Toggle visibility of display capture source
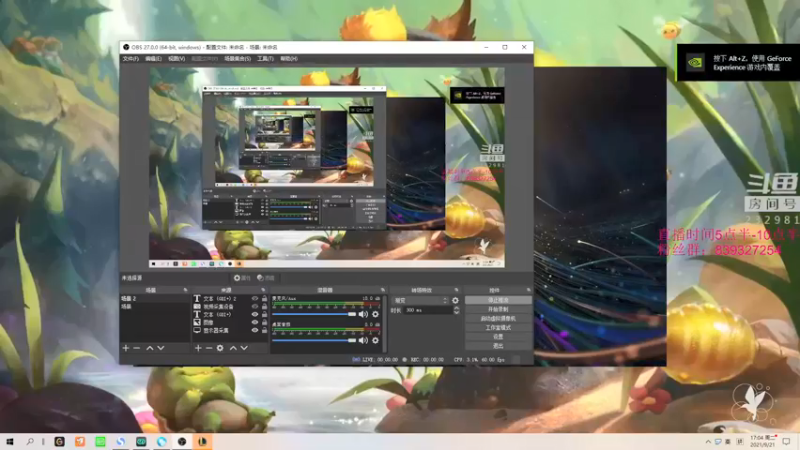Viewport: 800px width, 450px height. (255, 331)
